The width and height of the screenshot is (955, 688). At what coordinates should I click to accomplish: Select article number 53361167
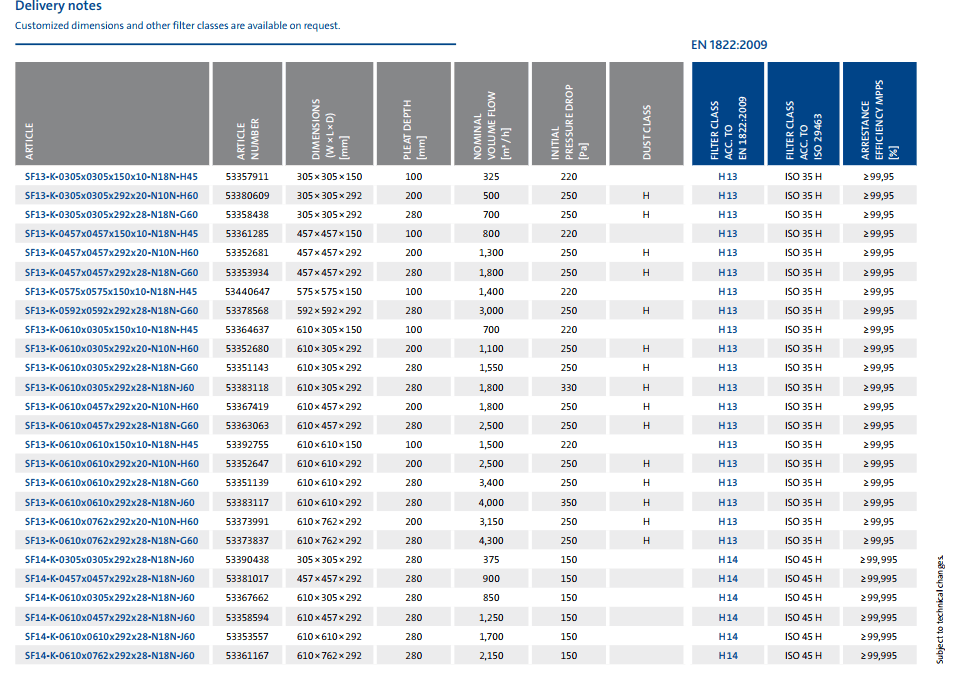click(x=247, y=656)
